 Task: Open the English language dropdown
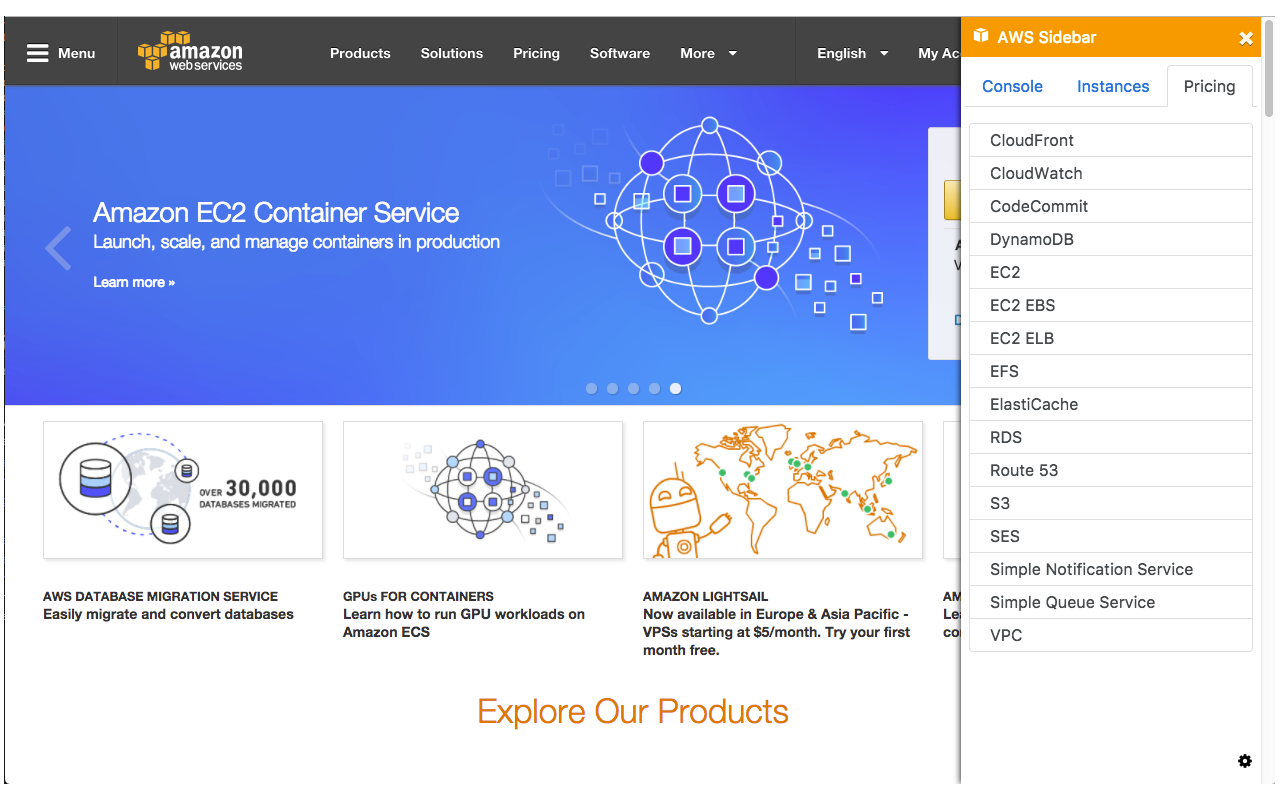(851, 53)
